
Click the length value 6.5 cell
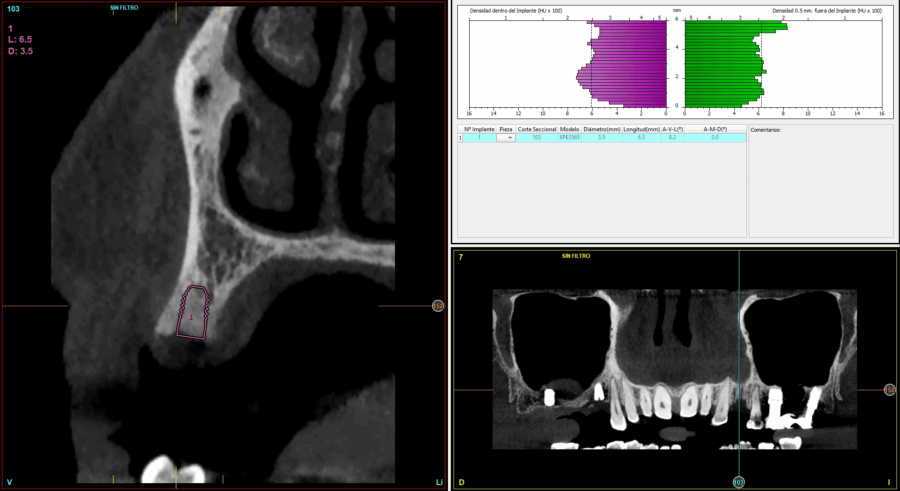(x=641, y=138)
